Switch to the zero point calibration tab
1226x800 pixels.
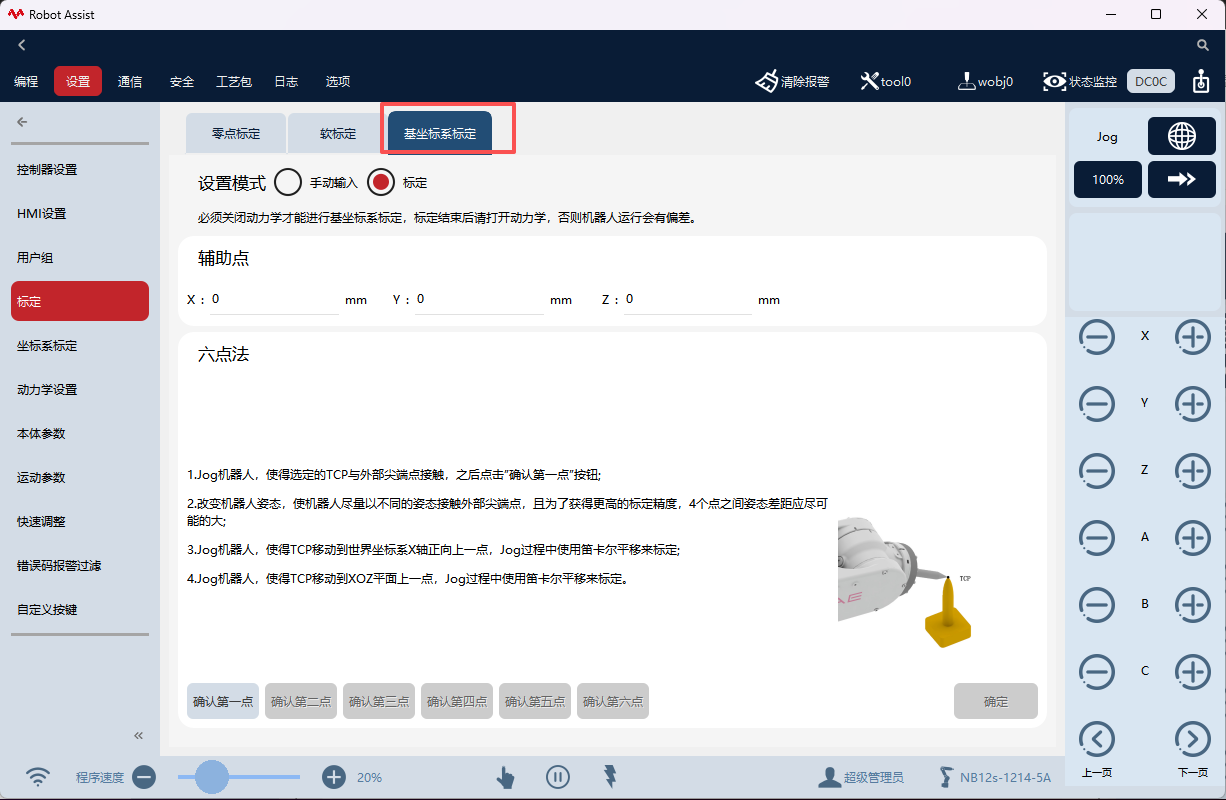pos(236,133)
